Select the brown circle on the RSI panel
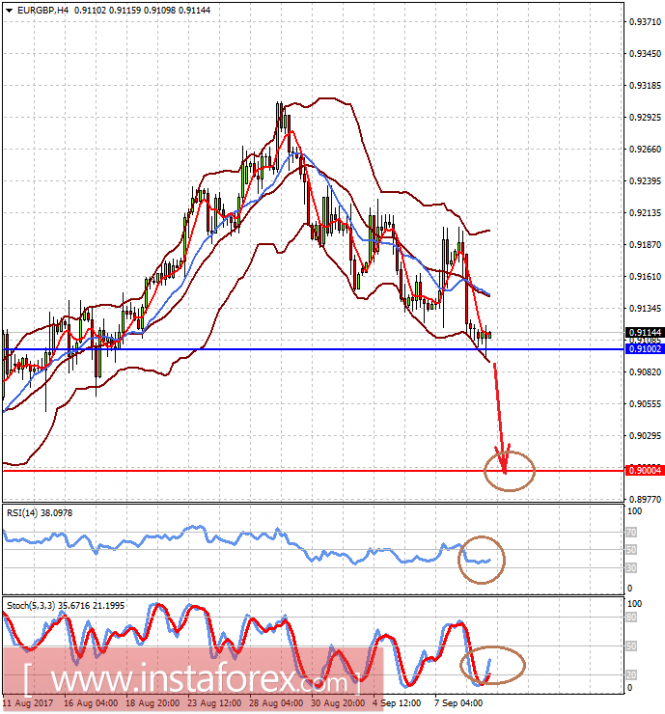This screenshot has height=714, width=665. tap(481, 560)
